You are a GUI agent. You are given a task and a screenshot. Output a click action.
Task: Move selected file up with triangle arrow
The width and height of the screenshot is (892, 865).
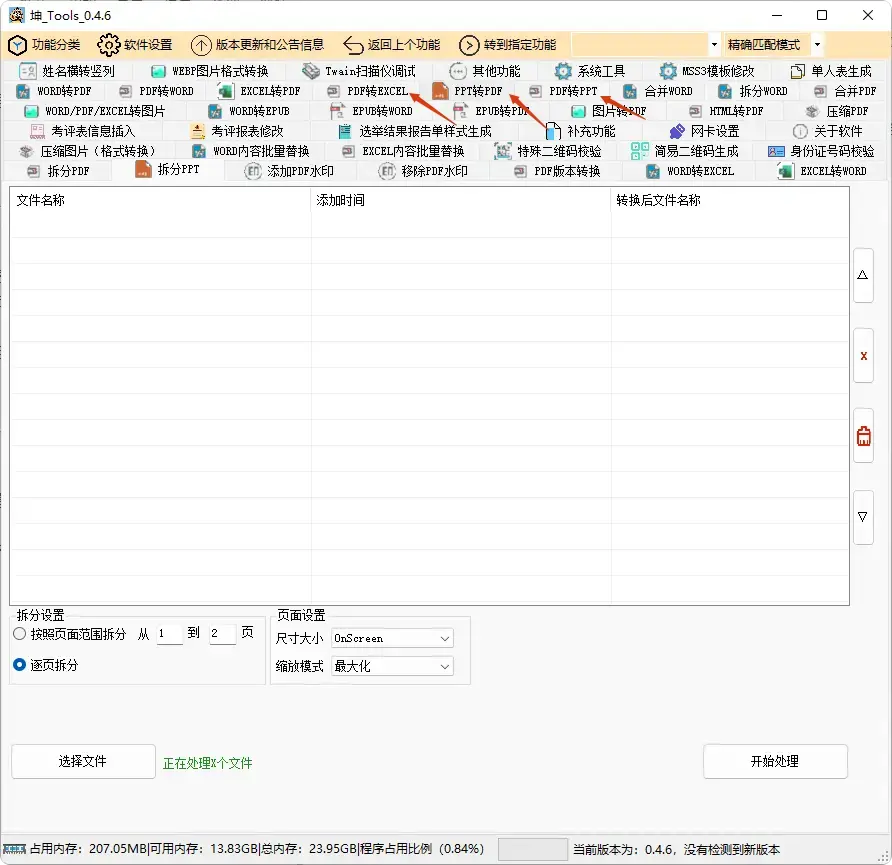pos(863,276)
